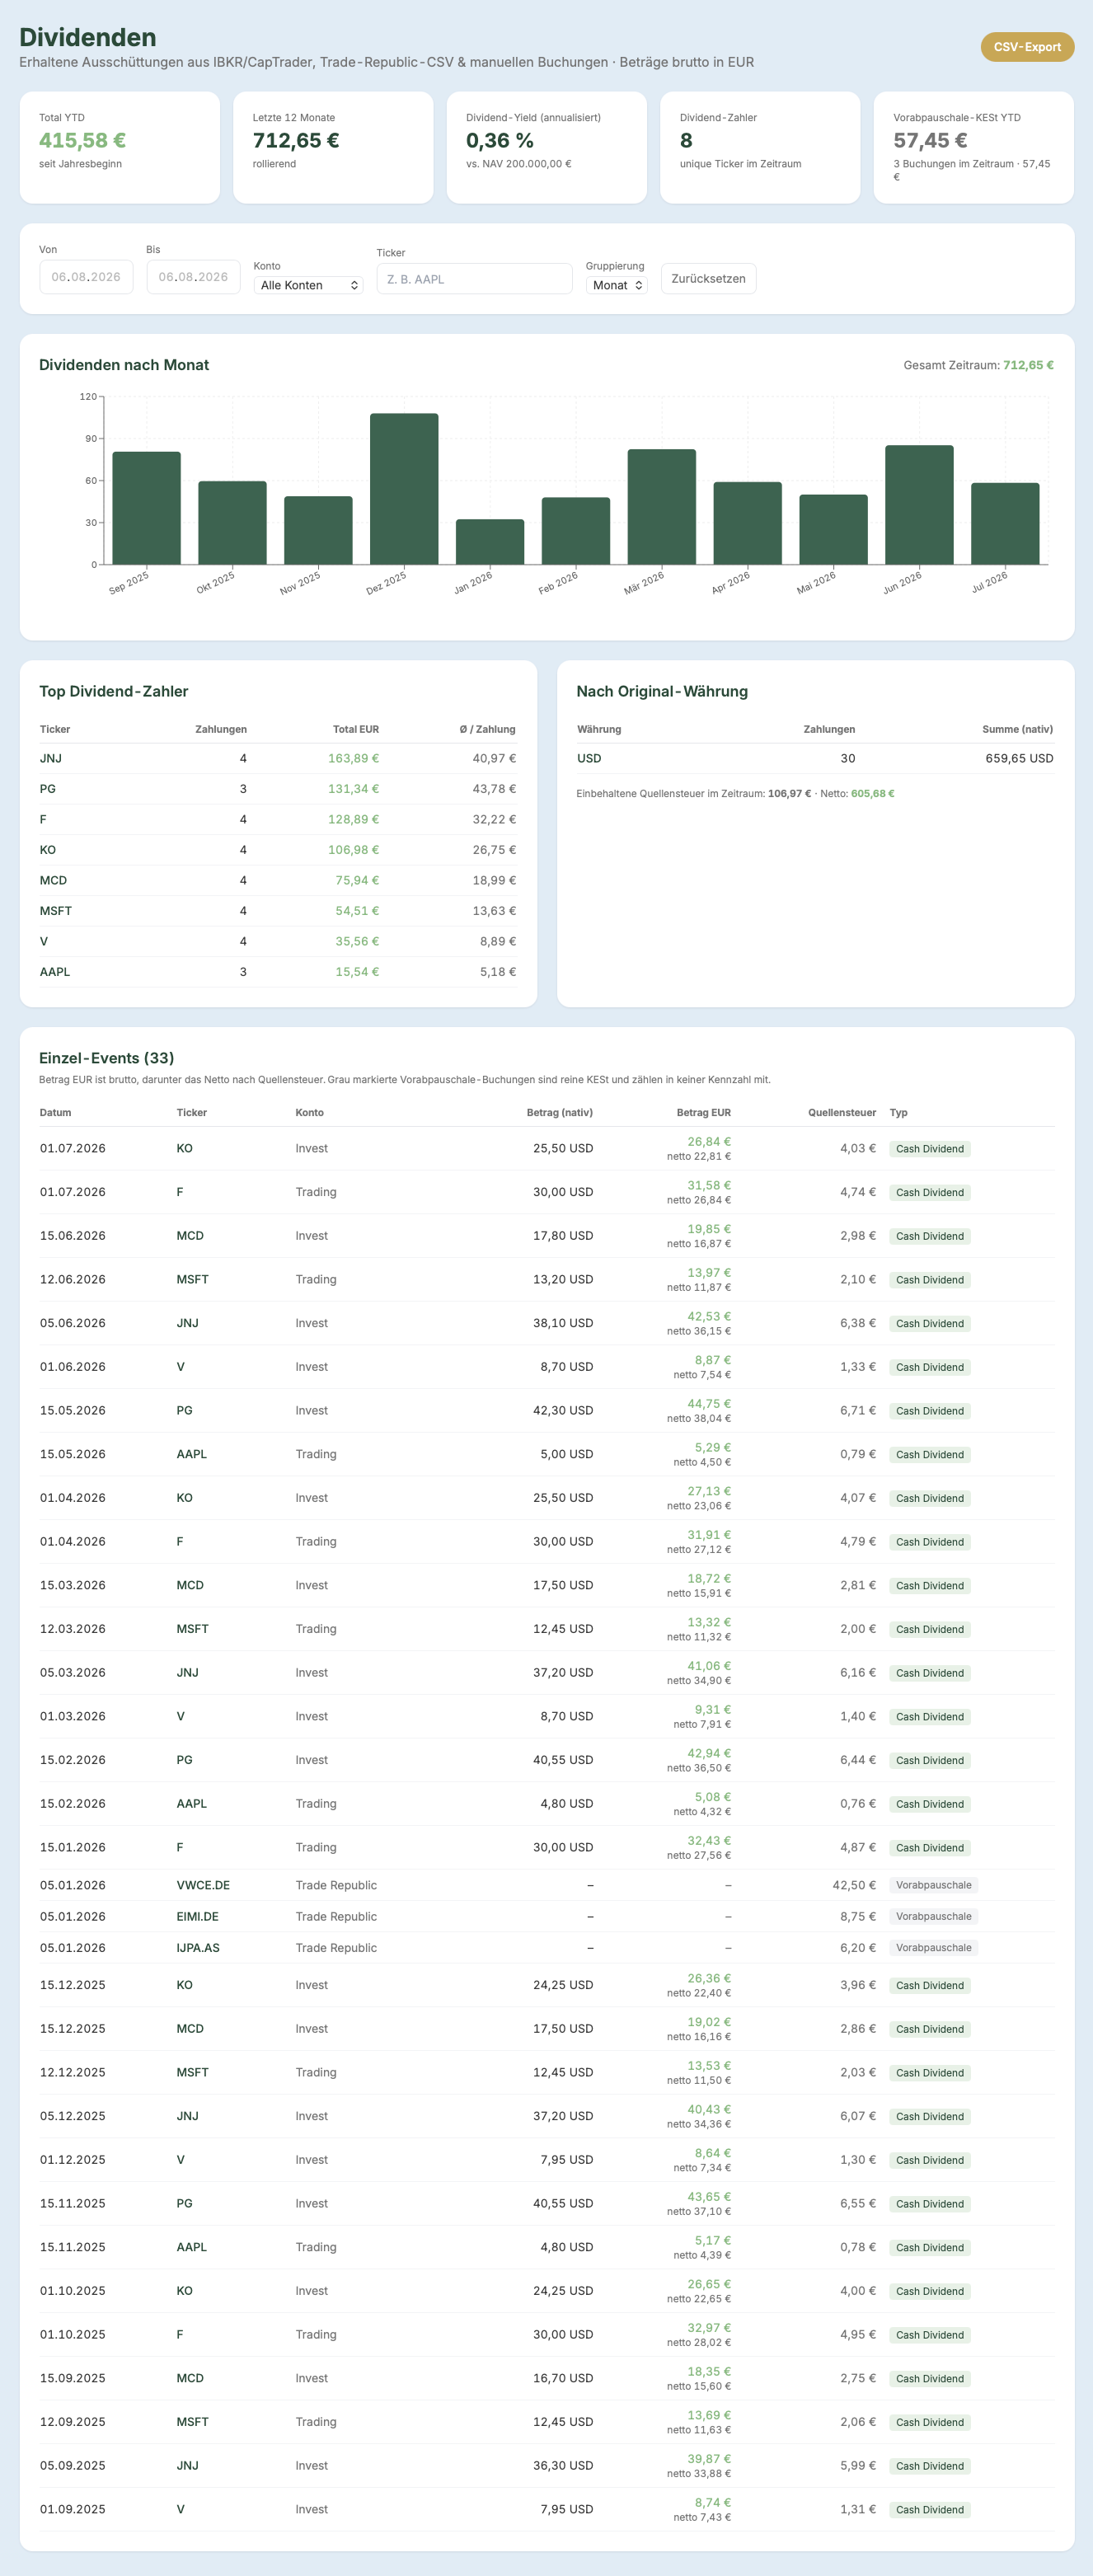Click the JNJ row in Top Dividend-Zahler
Image resolution: width=1093 pixels, height=2576 pixels.
tap(278, 759)
